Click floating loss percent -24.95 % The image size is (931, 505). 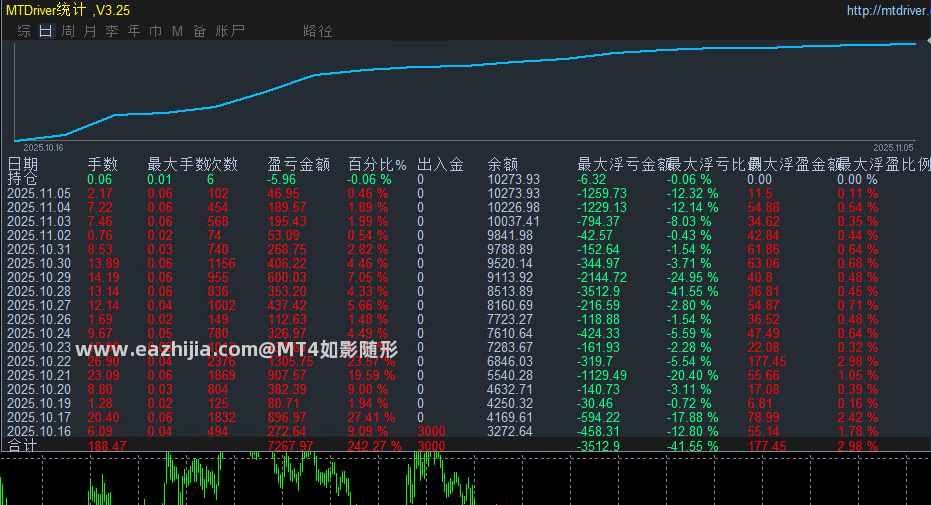click(692, 278)
